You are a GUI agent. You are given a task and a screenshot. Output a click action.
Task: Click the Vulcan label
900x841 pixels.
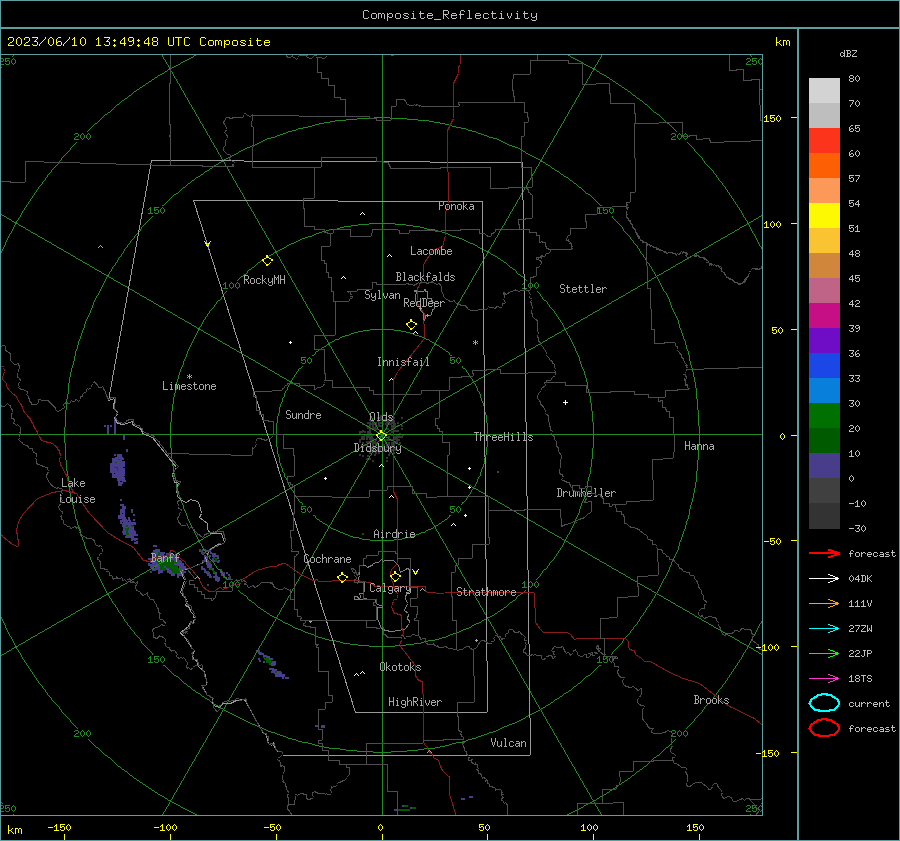point(508,743)
